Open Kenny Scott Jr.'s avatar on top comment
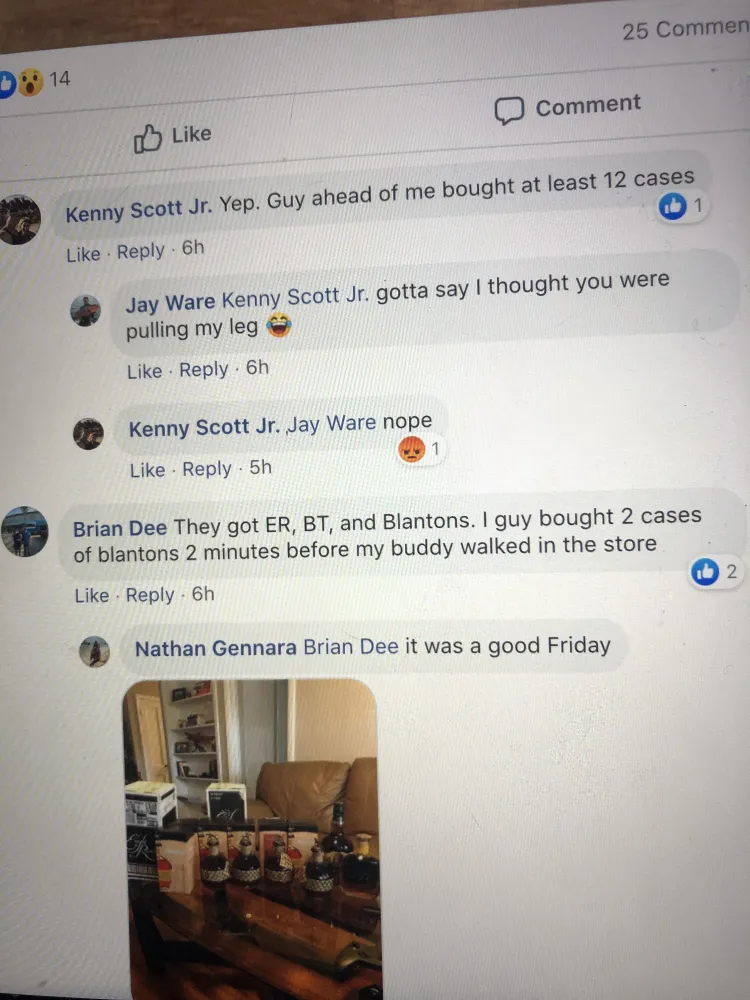This screenshot has width=750, height=1000. [x=19, y=219]
